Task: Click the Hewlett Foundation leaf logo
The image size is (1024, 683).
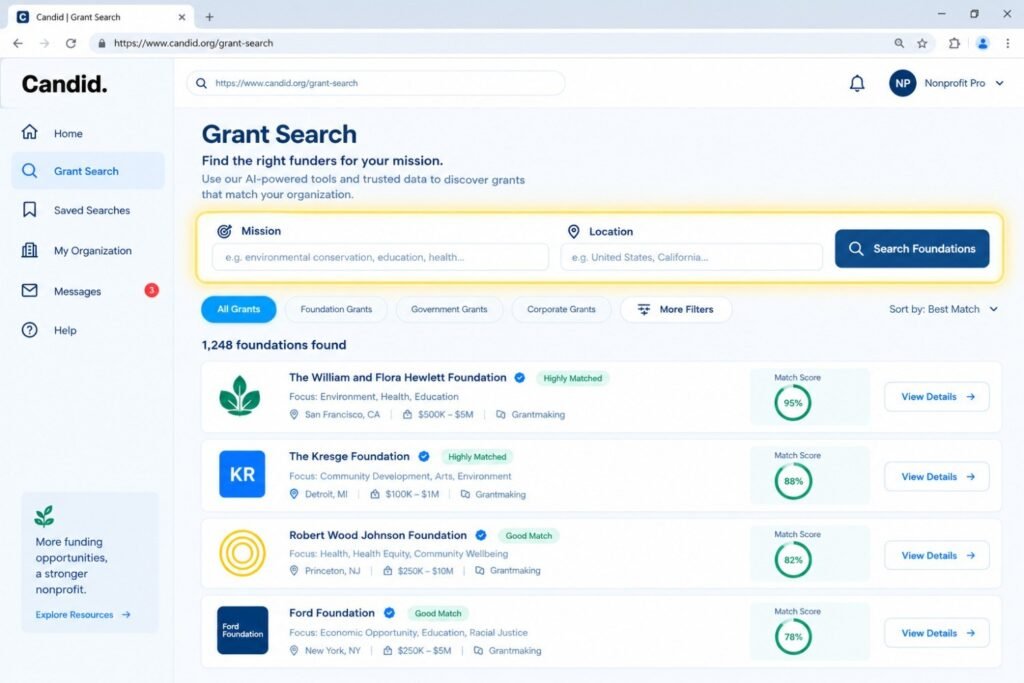Action: (x=240, y=396)
